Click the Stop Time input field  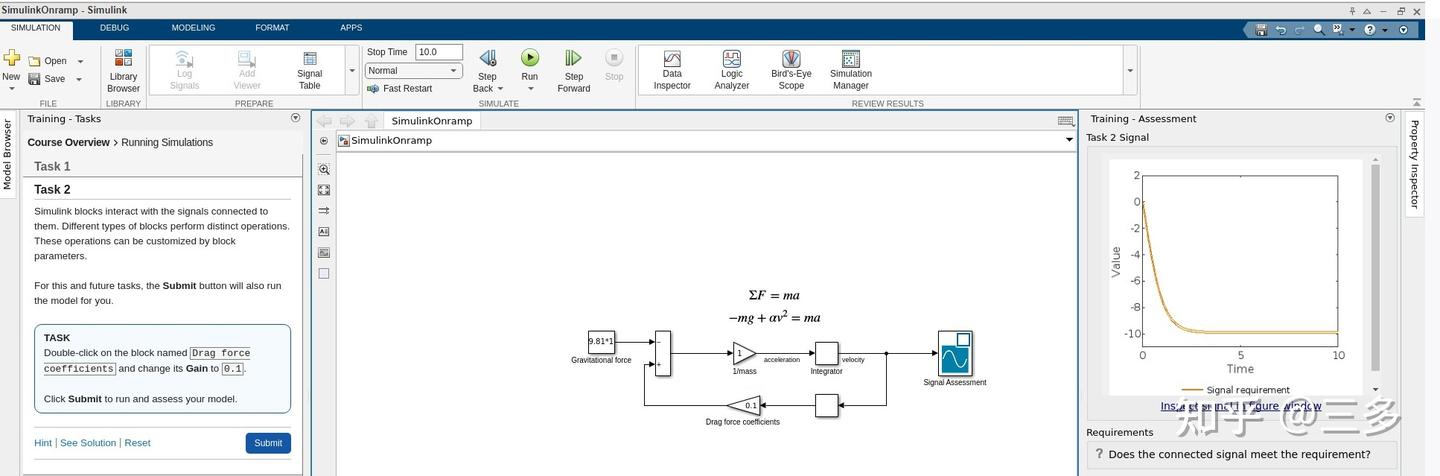point(439,52)
